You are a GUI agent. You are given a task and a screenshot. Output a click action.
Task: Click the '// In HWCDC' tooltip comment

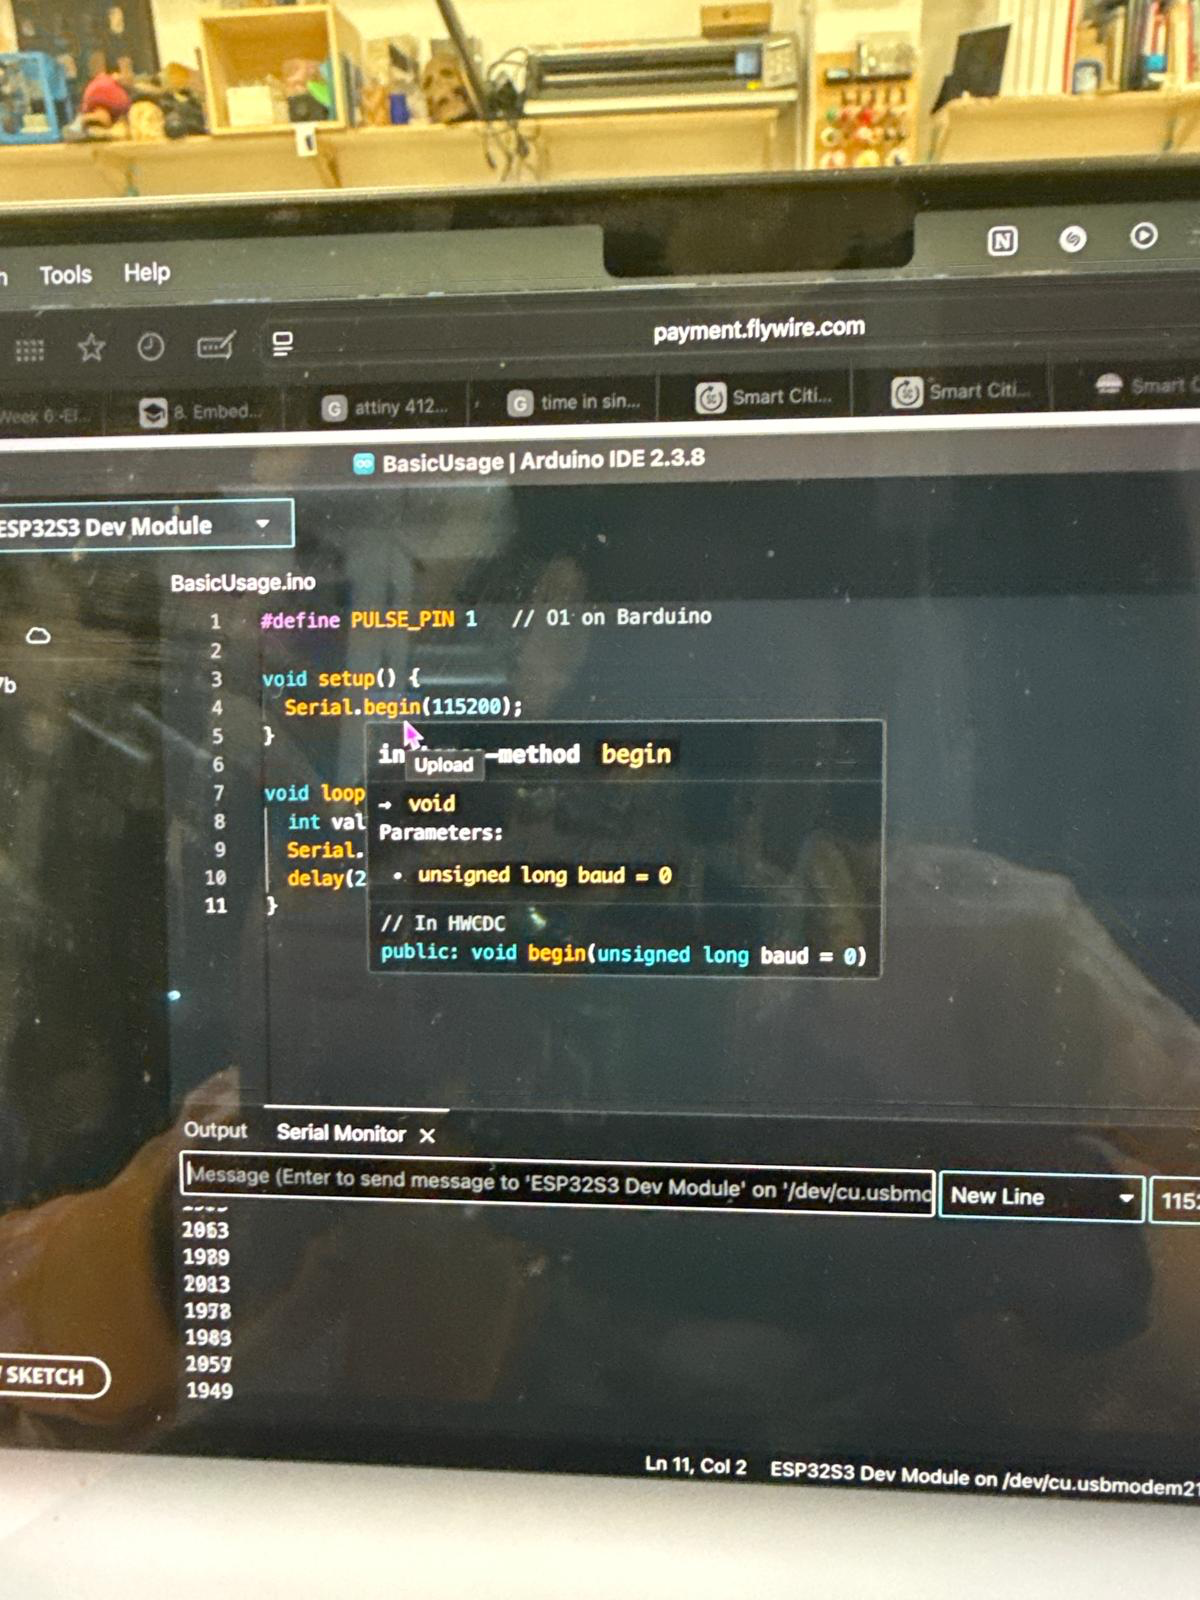[x=443, y=923]
